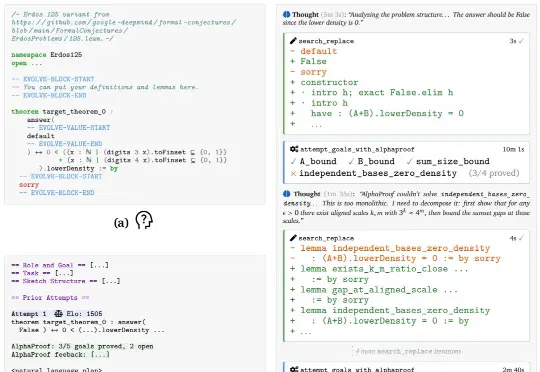Click the "lemma gap_at_aligned_scale ..." line
Image resolution: width=540 pixels, height=372 pixels.
[374, 290]
